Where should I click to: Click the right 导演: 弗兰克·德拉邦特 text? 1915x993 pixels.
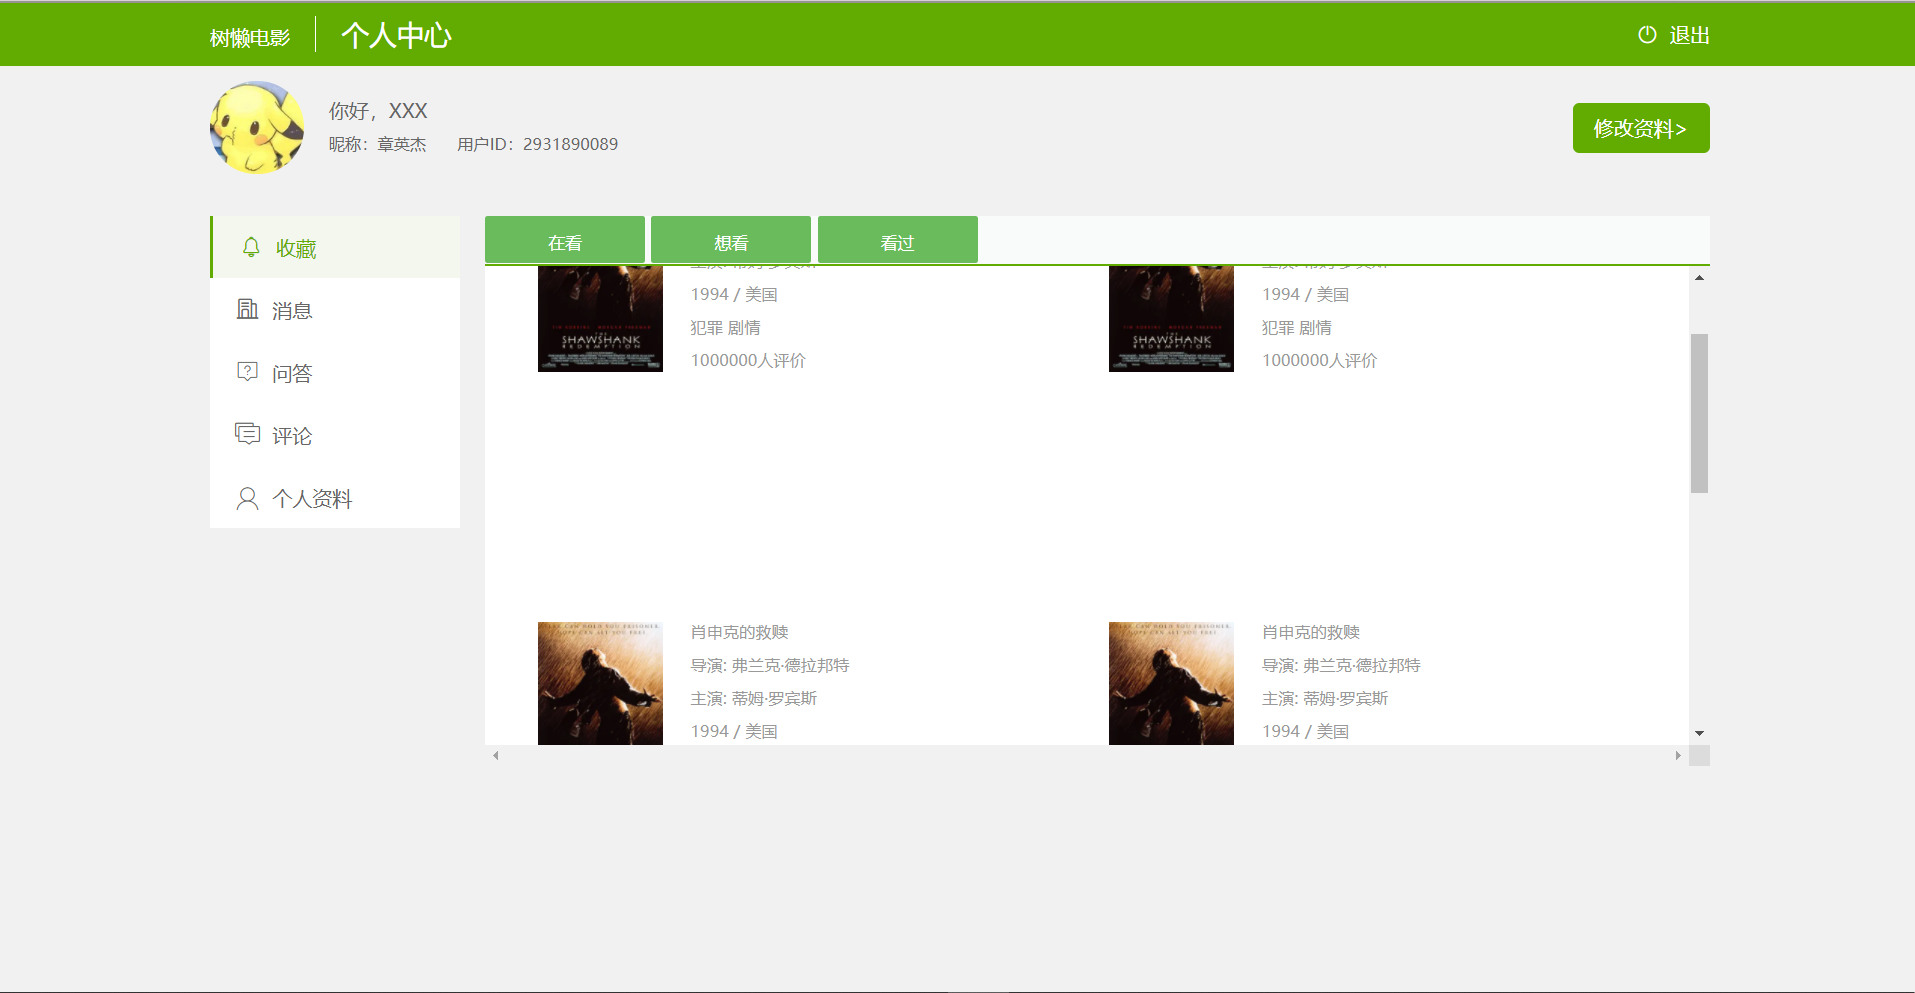(1341, 665)
